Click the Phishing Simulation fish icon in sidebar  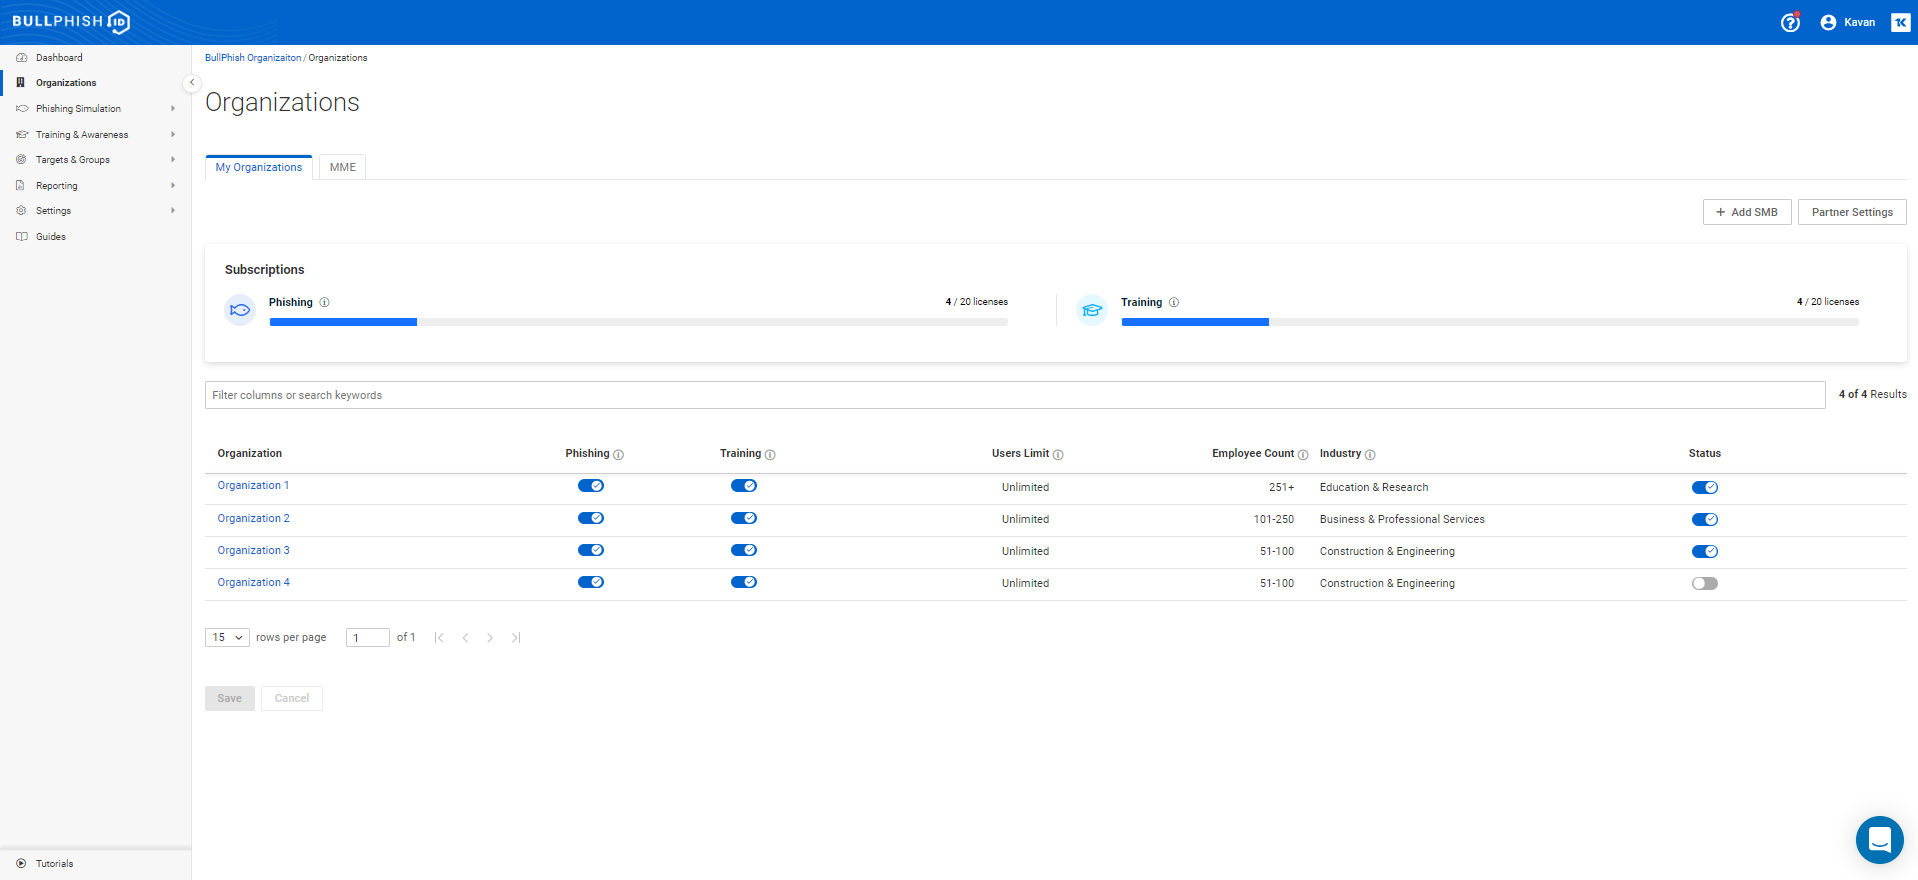click(21, 109)
